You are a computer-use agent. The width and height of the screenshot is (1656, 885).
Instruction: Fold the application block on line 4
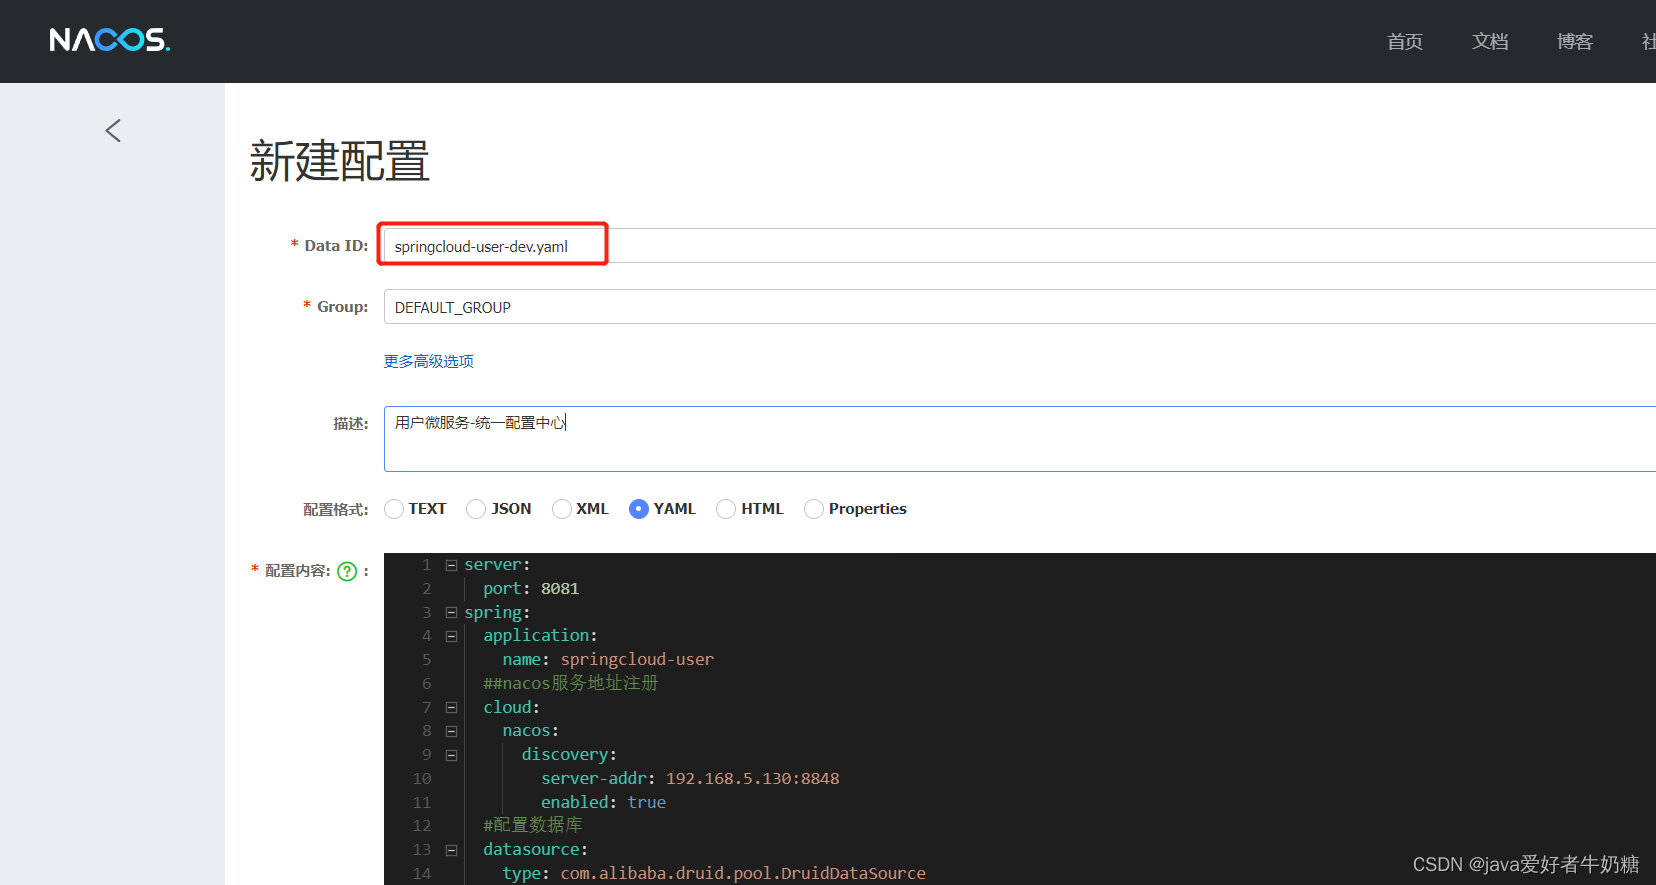(451, 636)
